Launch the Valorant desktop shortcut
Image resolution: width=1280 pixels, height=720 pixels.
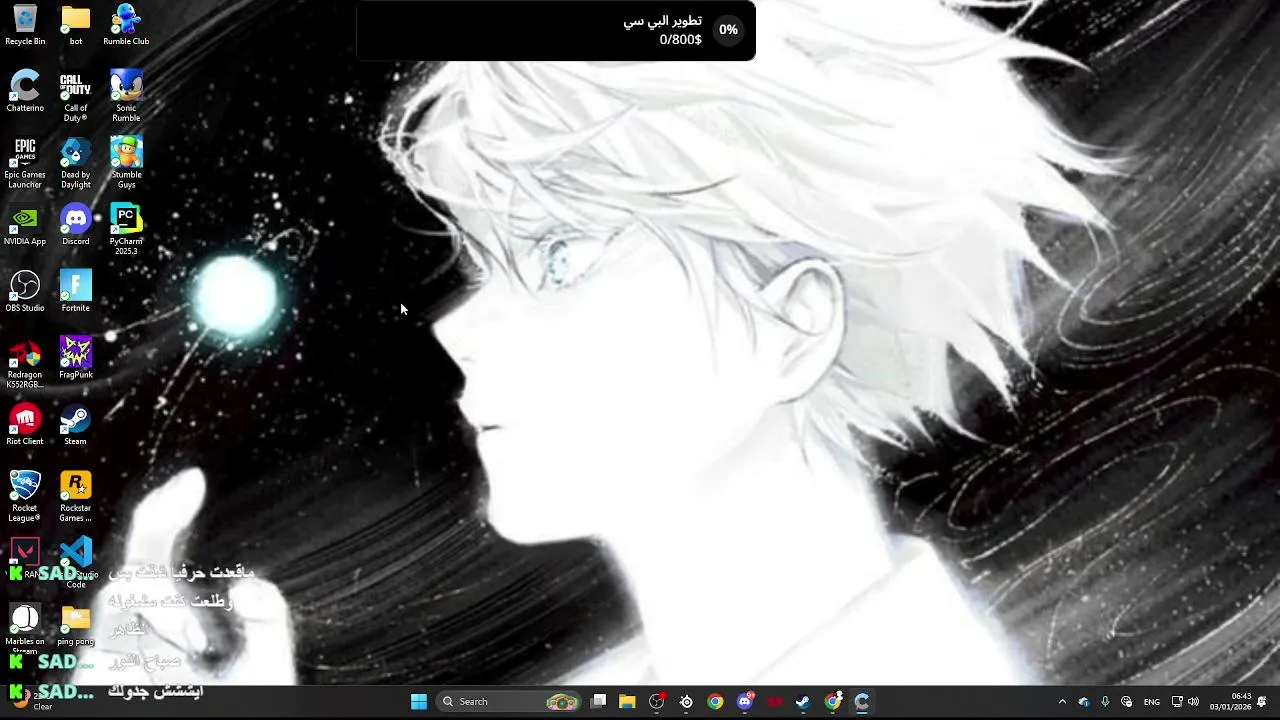tap(25, 558)
